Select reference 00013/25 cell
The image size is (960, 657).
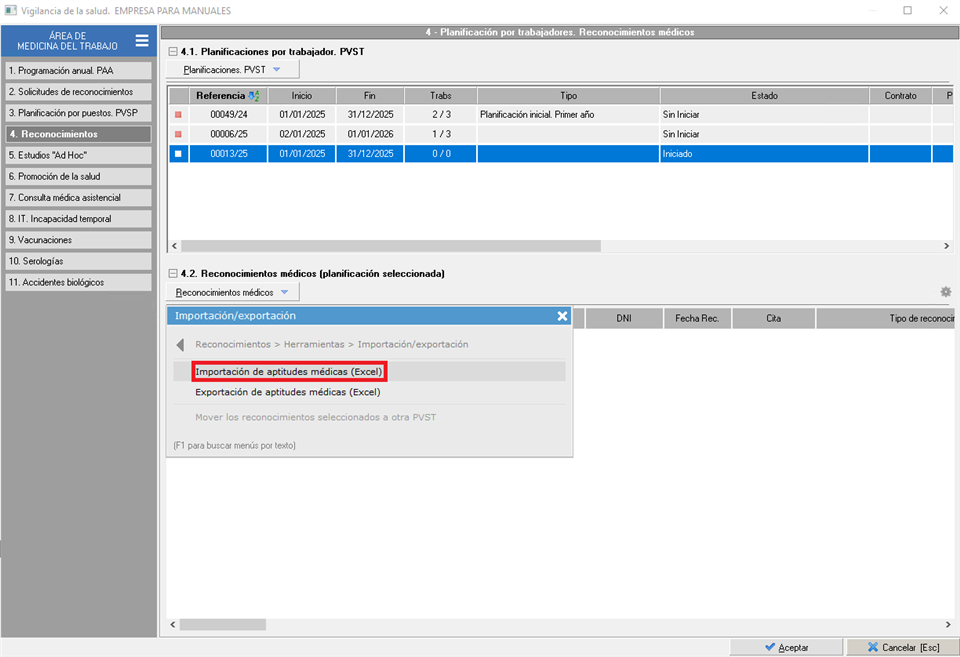(229, 154)
